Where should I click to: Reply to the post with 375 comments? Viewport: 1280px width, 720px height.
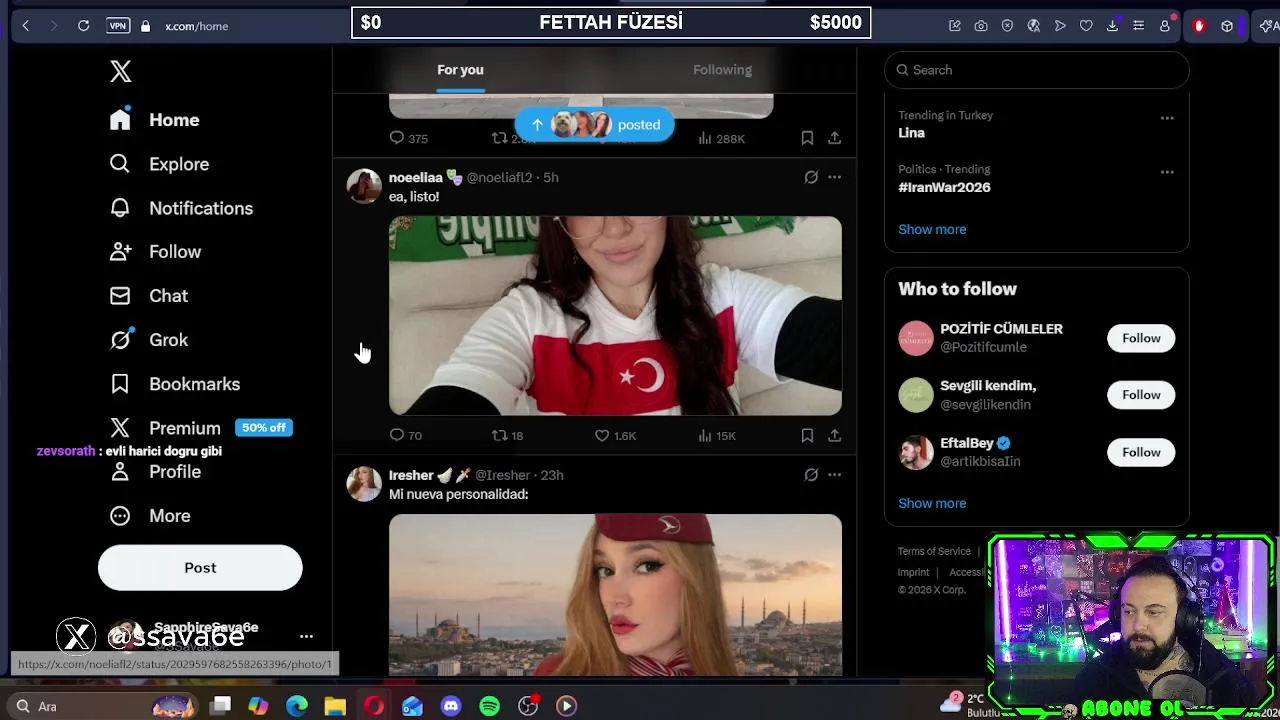pyautogui.click(x=408, y=138)
